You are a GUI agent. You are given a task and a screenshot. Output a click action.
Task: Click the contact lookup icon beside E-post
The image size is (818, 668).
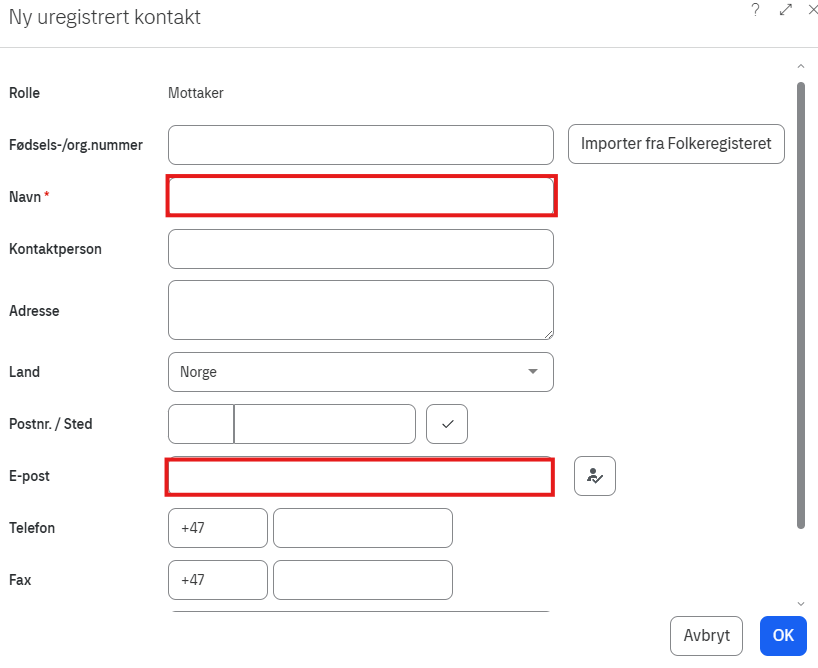(595, 476)
